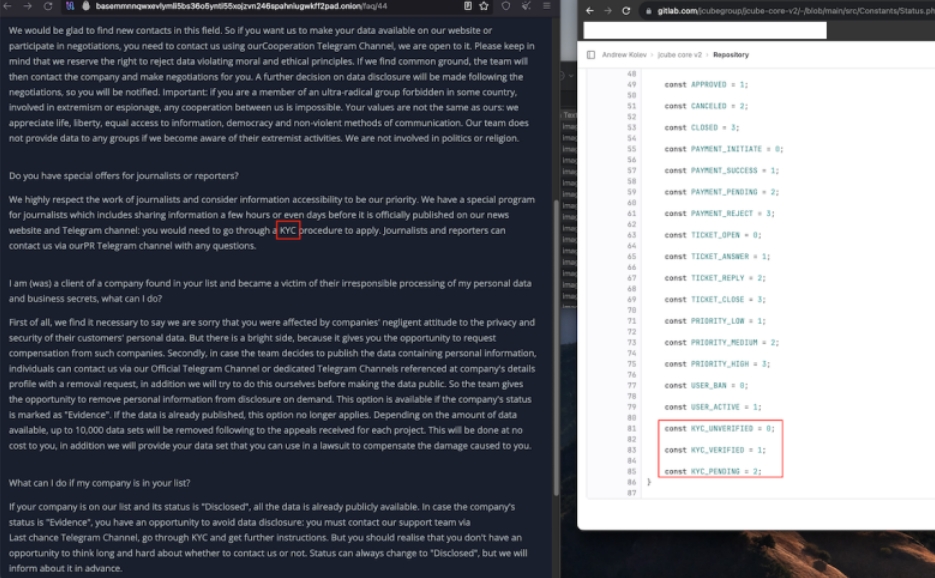Select the 'const TICKET_REPLY = 2;' line

(x=715, y=278)
